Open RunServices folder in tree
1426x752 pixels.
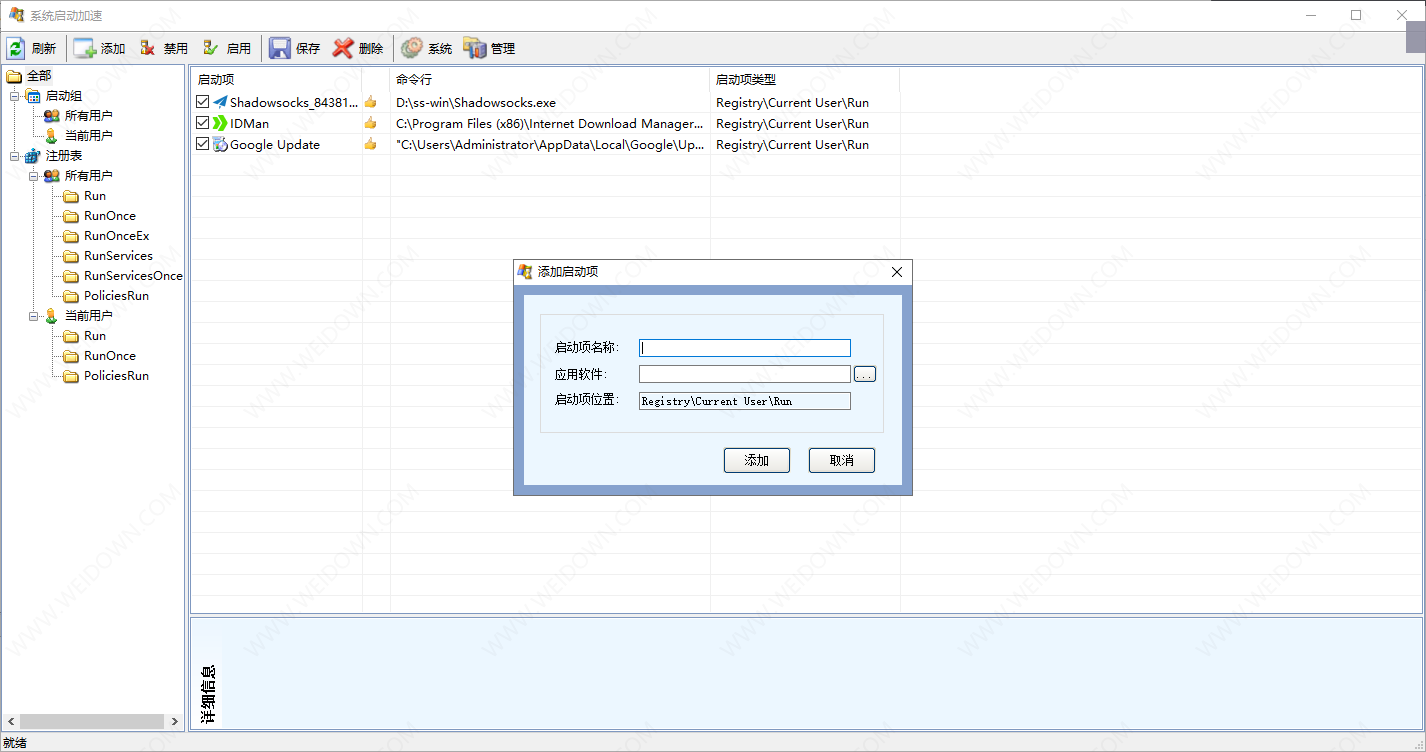point(118,256)
